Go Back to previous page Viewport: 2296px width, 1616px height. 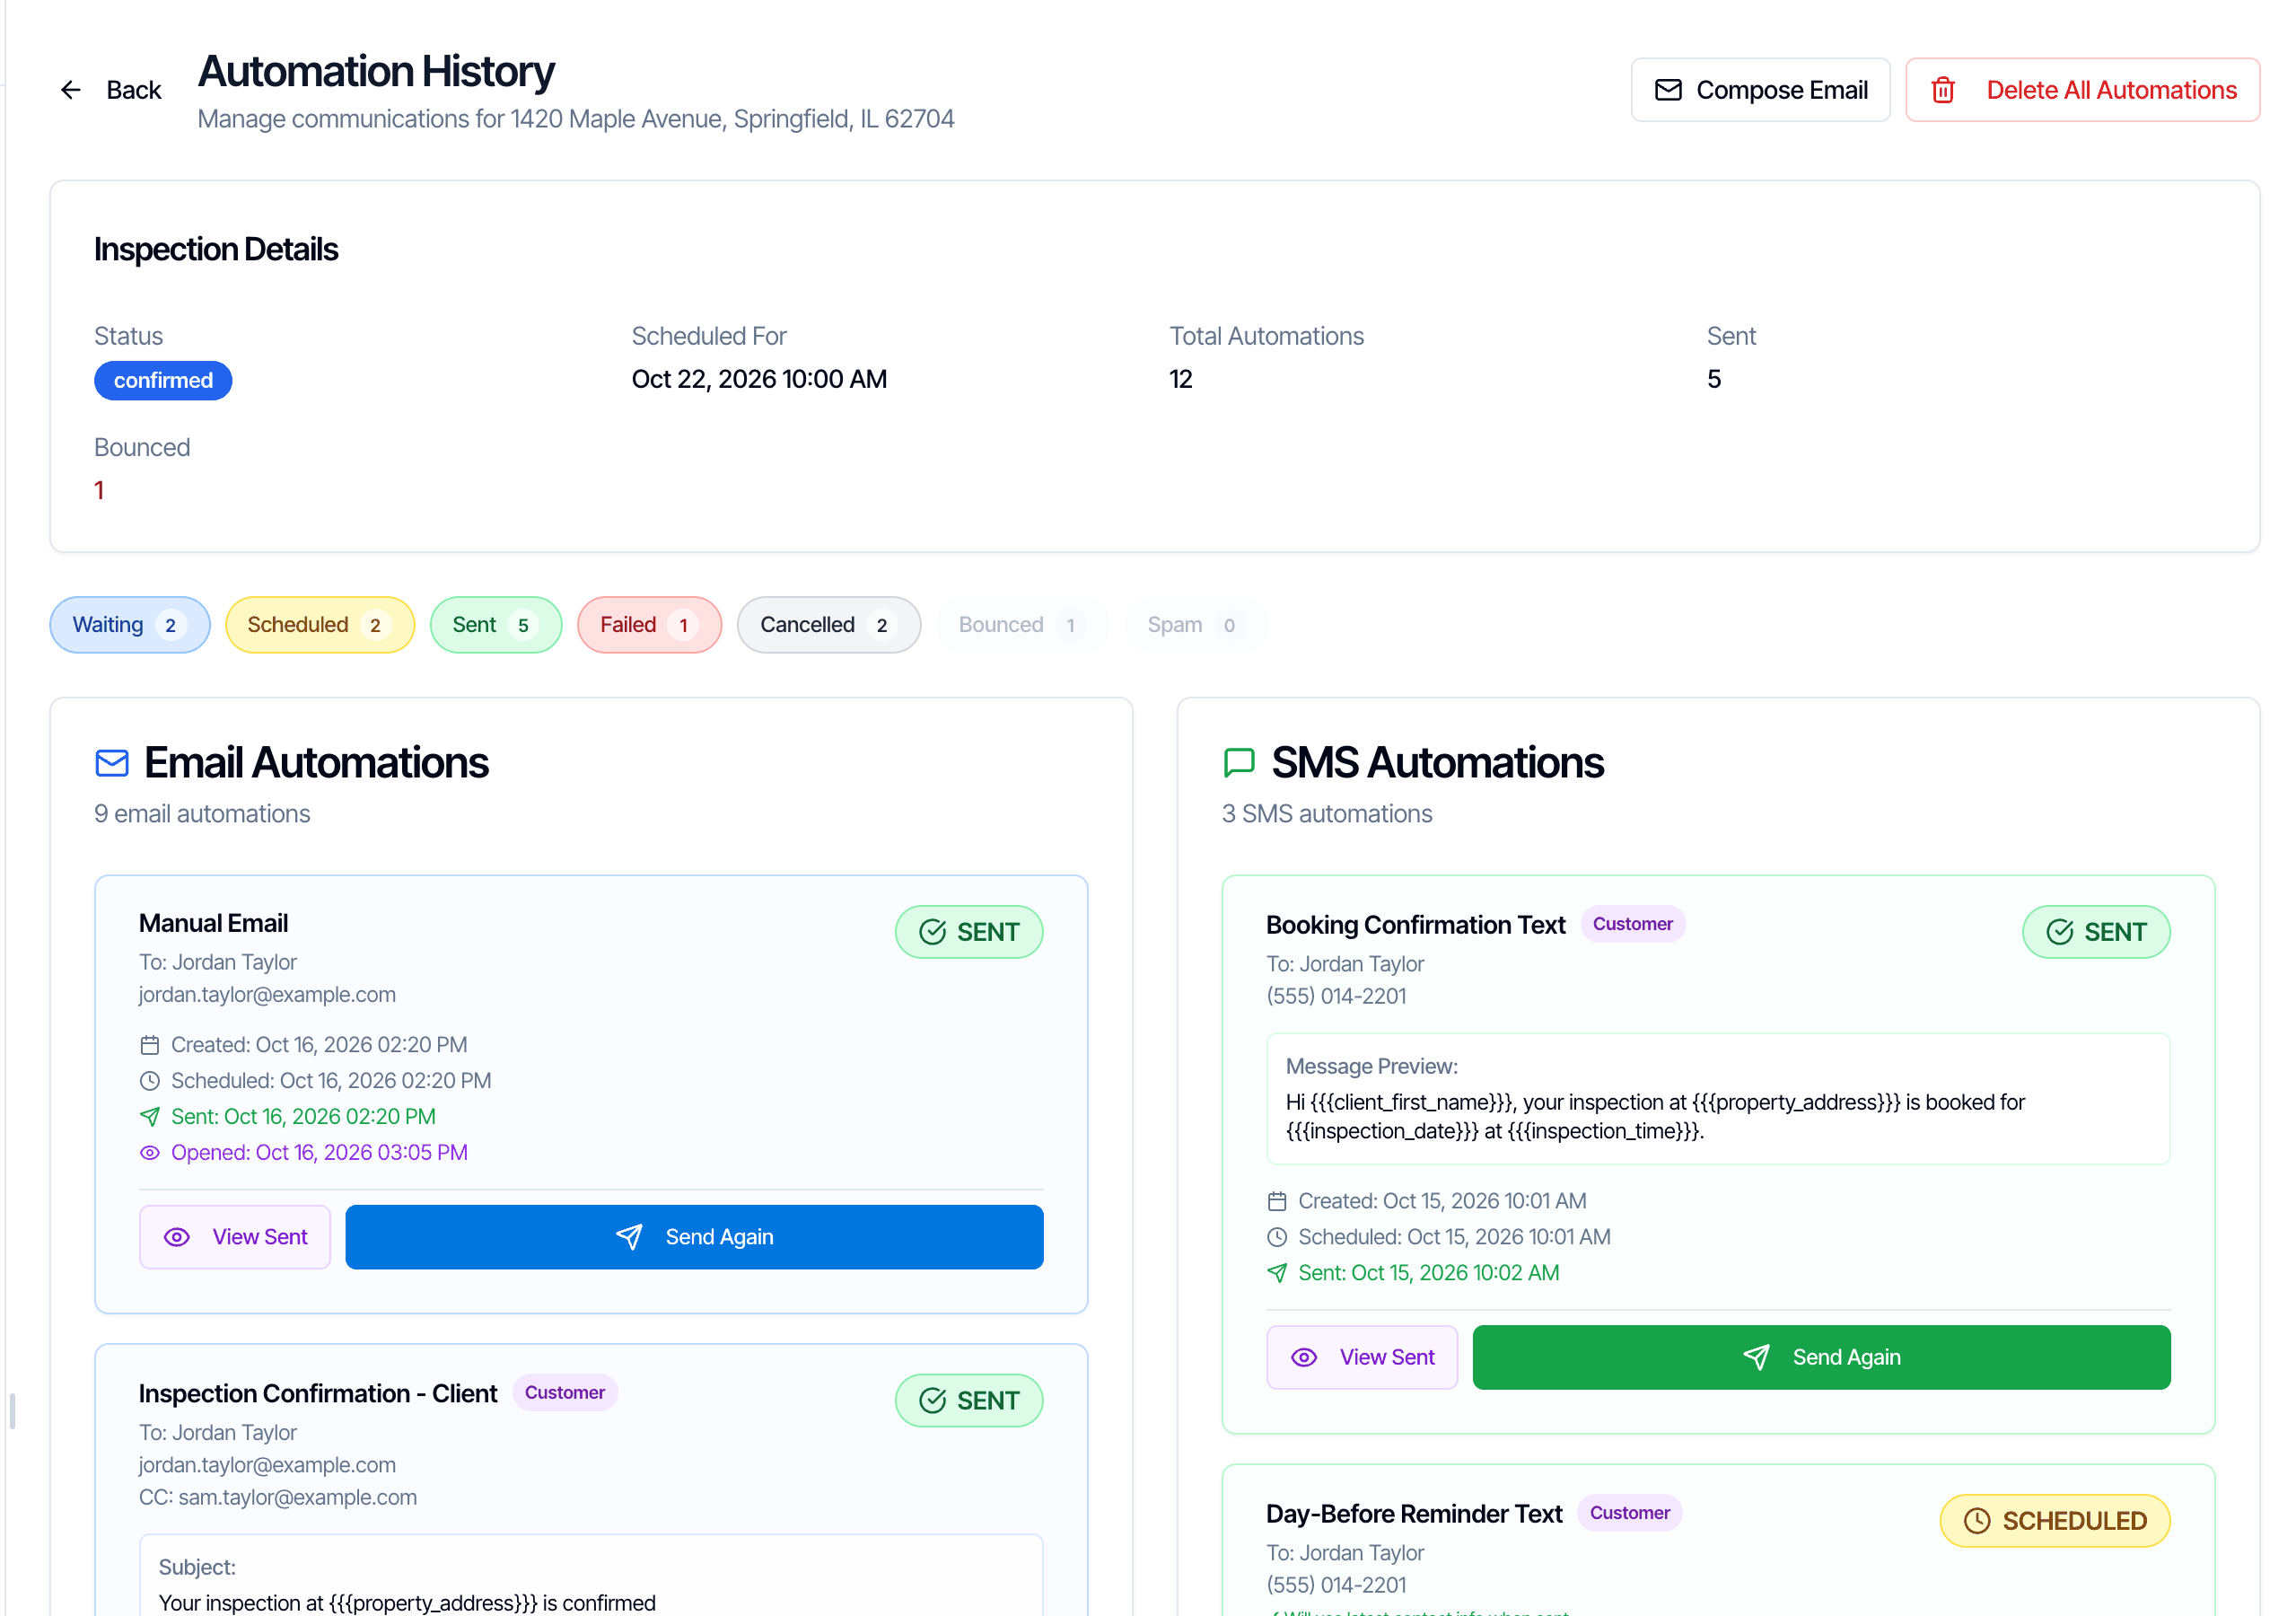pyautogui.click(x=110, y=90)
